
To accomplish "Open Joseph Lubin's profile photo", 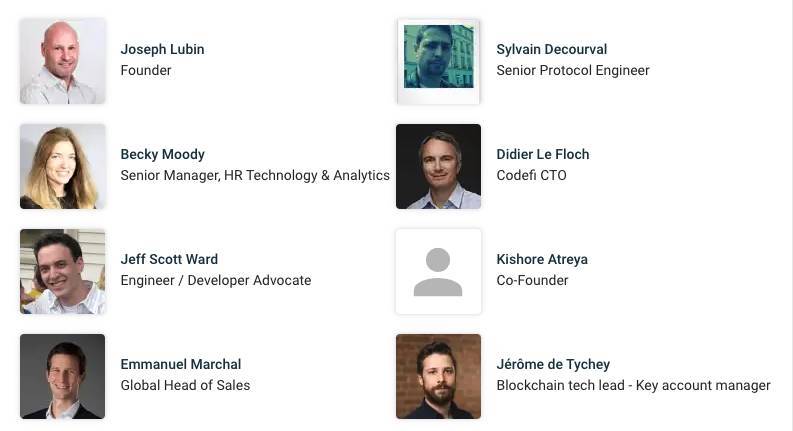I will (63, 61).
